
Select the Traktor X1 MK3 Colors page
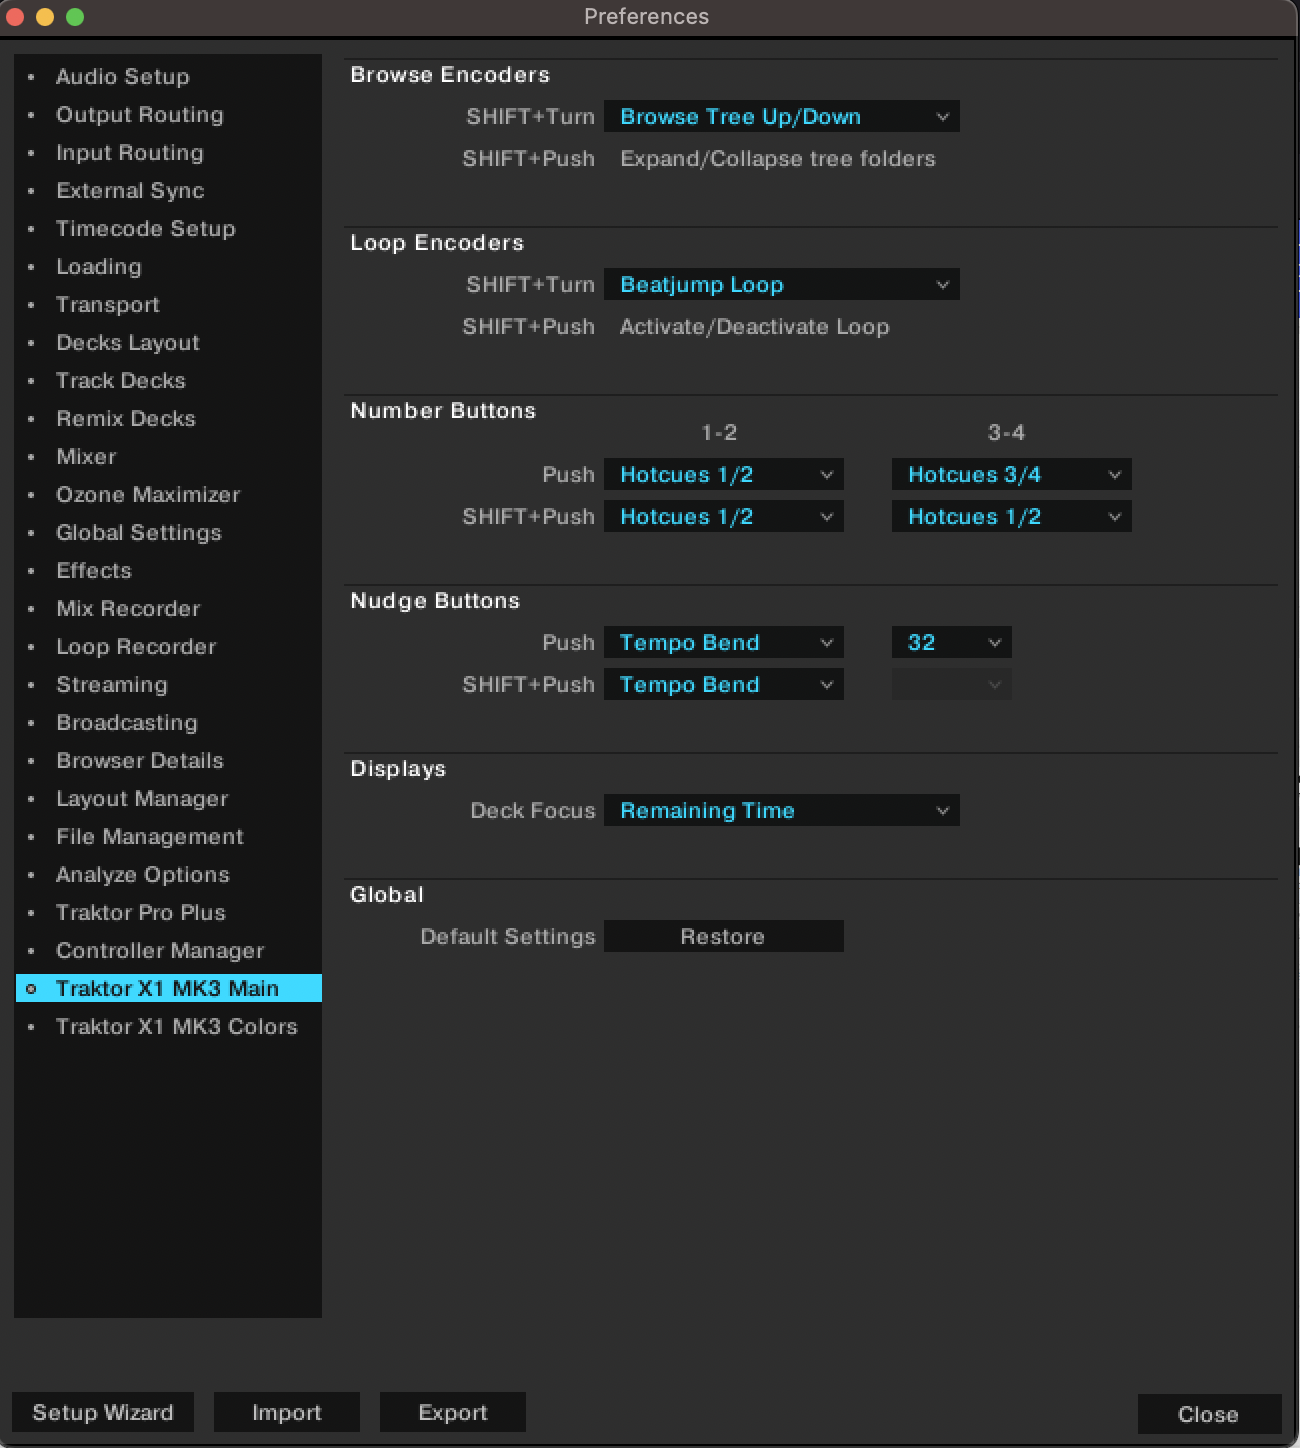click(176, 1026)
